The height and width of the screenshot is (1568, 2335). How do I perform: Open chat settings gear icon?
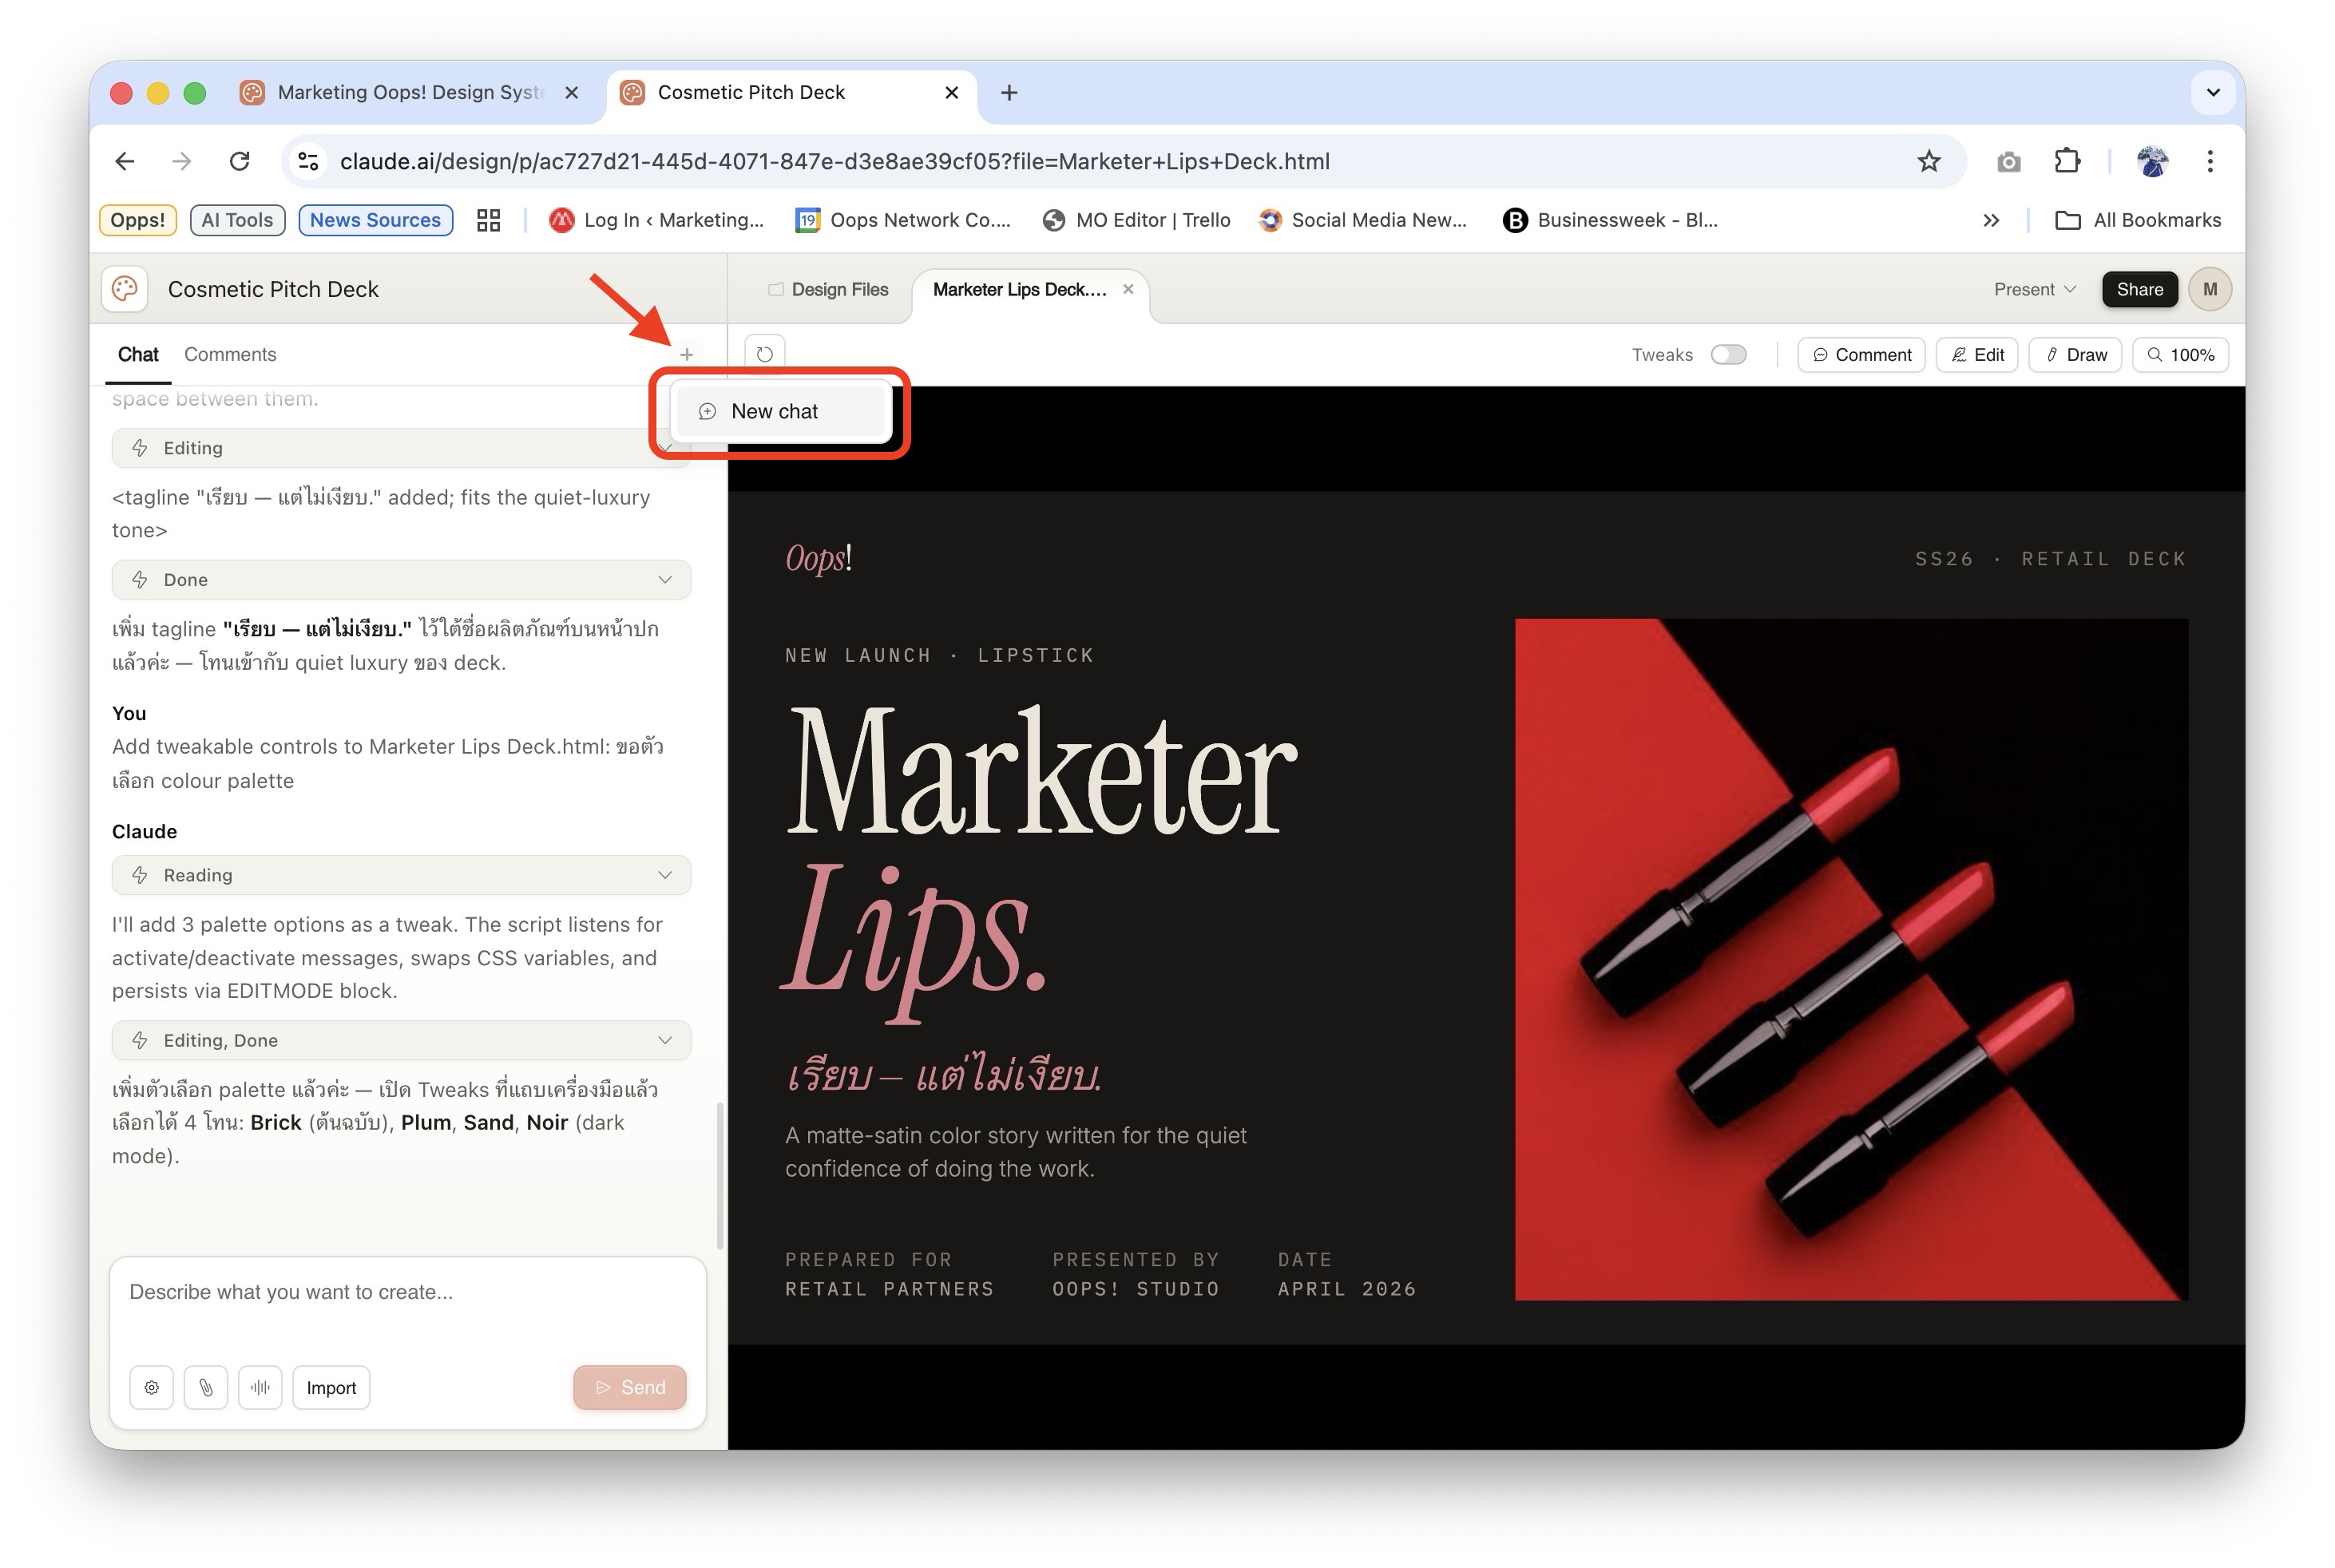[x=152, y=1387]
